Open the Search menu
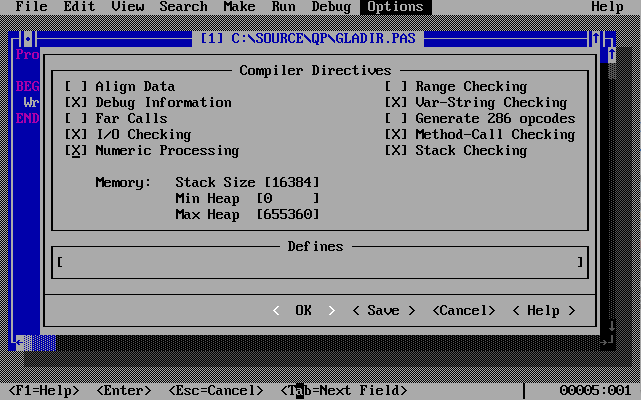 point(183,7)
